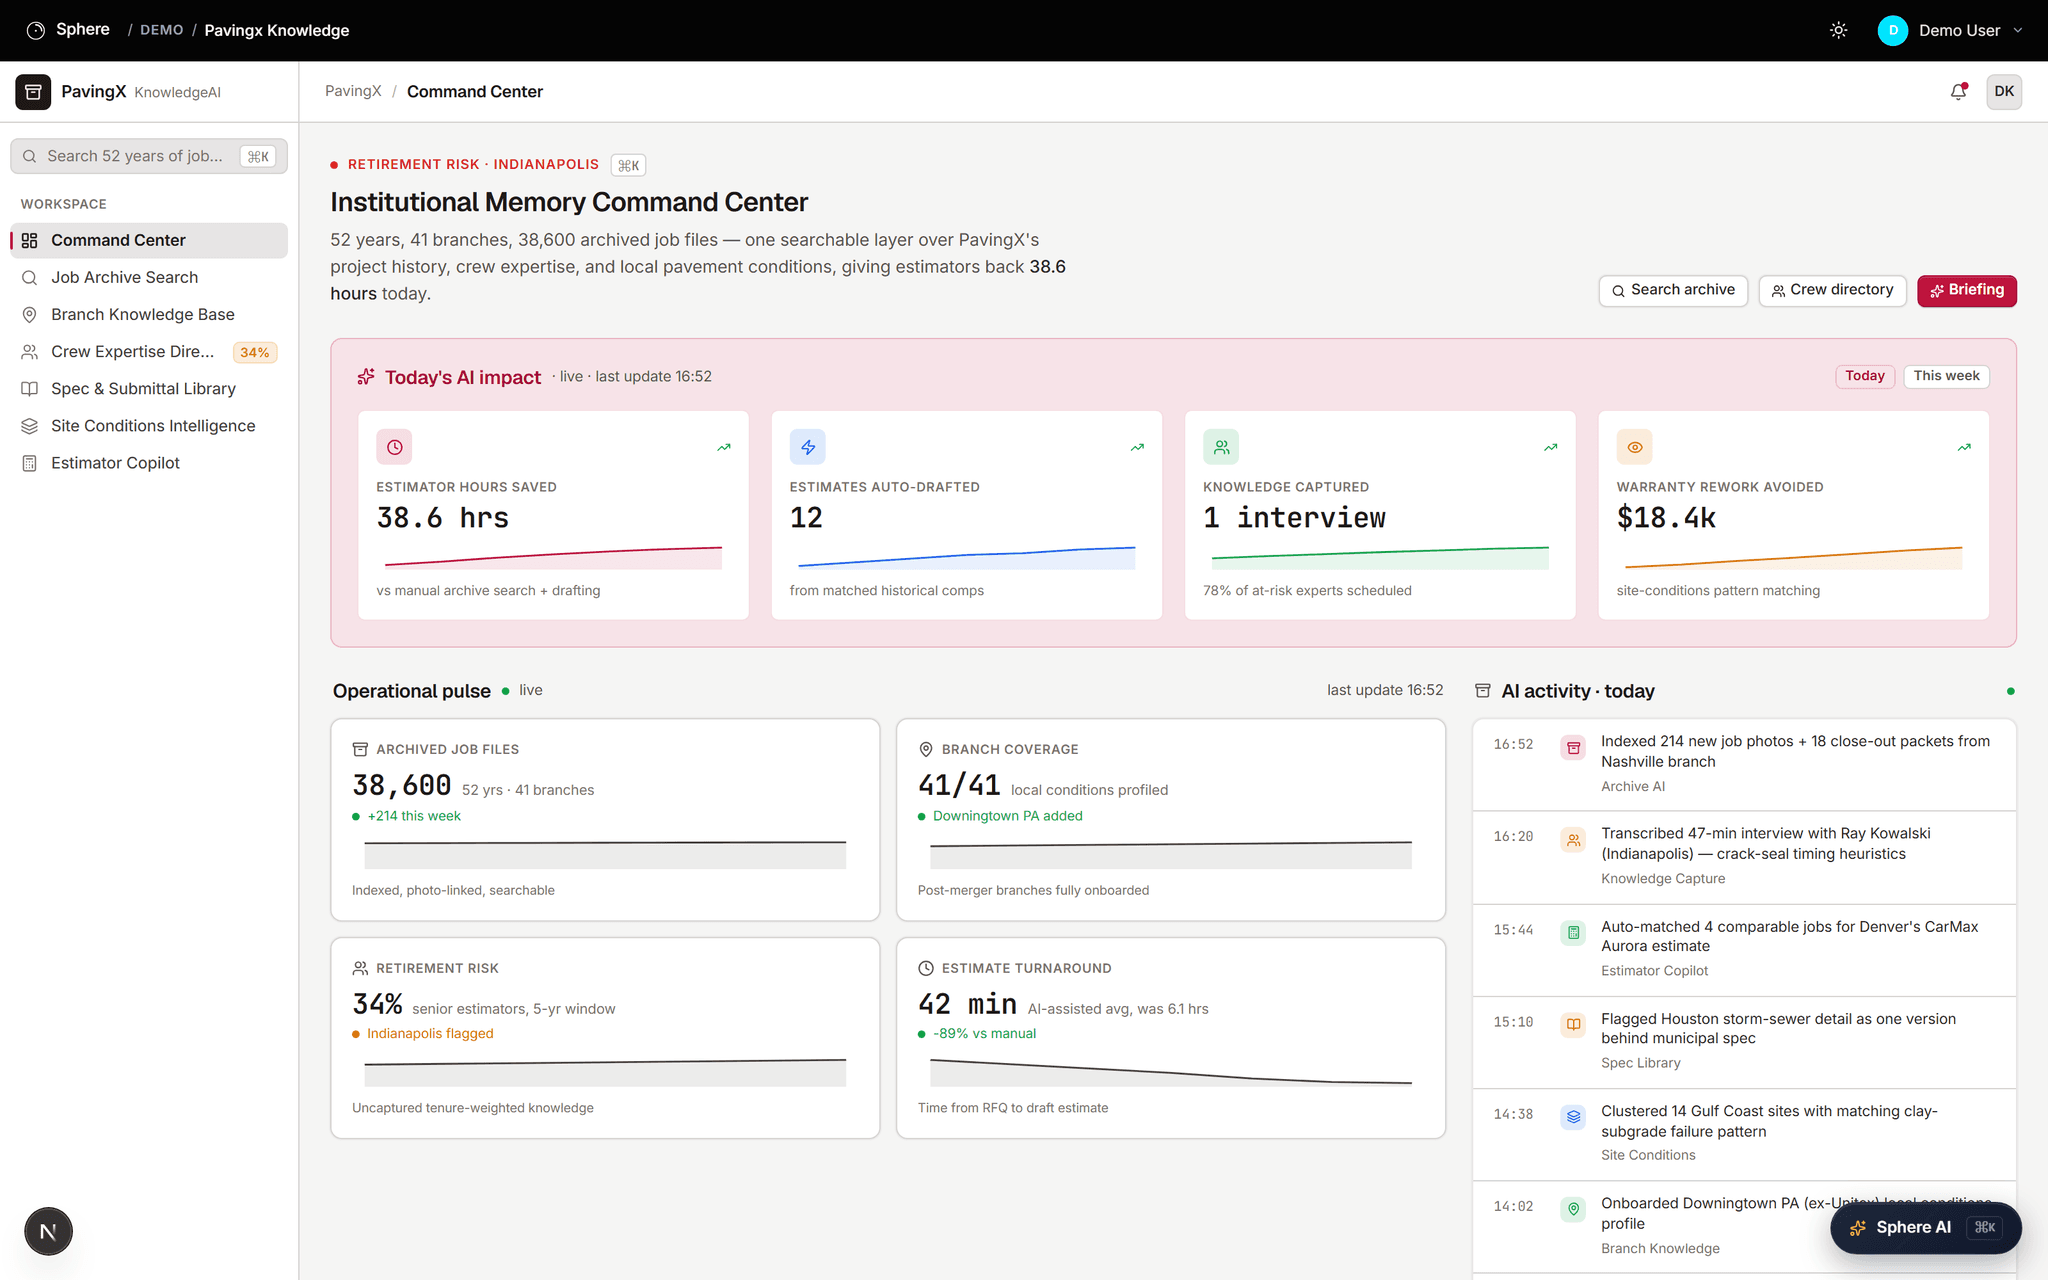Click the 15:10 Spec Library activity icon

[1573, 1024]
